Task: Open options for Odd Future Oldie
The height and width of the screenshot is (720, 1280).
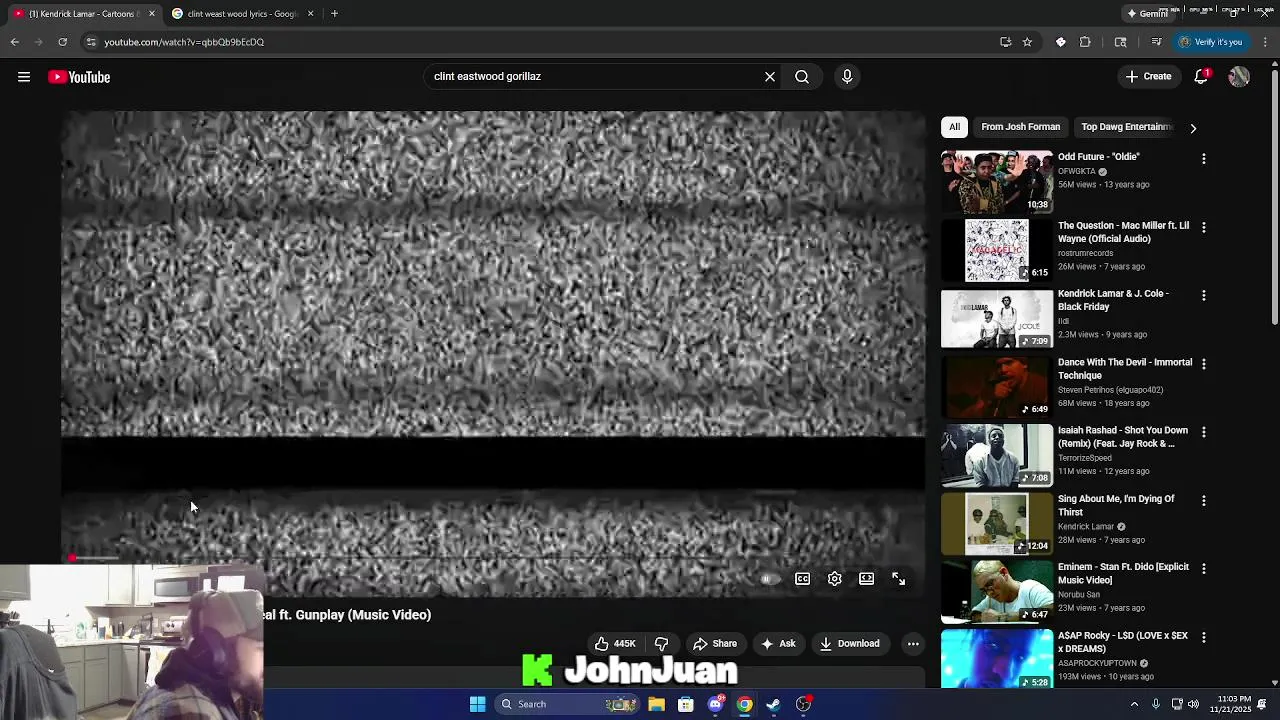Action: pos(1204,159)
